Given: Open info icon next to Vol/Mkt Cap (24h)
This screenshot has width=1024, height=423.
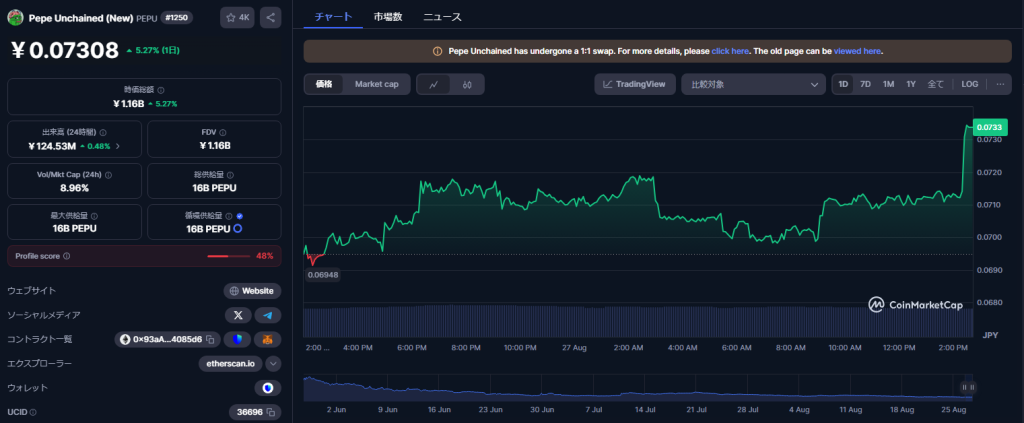Looking at the screenshot, I should [x=108, y=175].
